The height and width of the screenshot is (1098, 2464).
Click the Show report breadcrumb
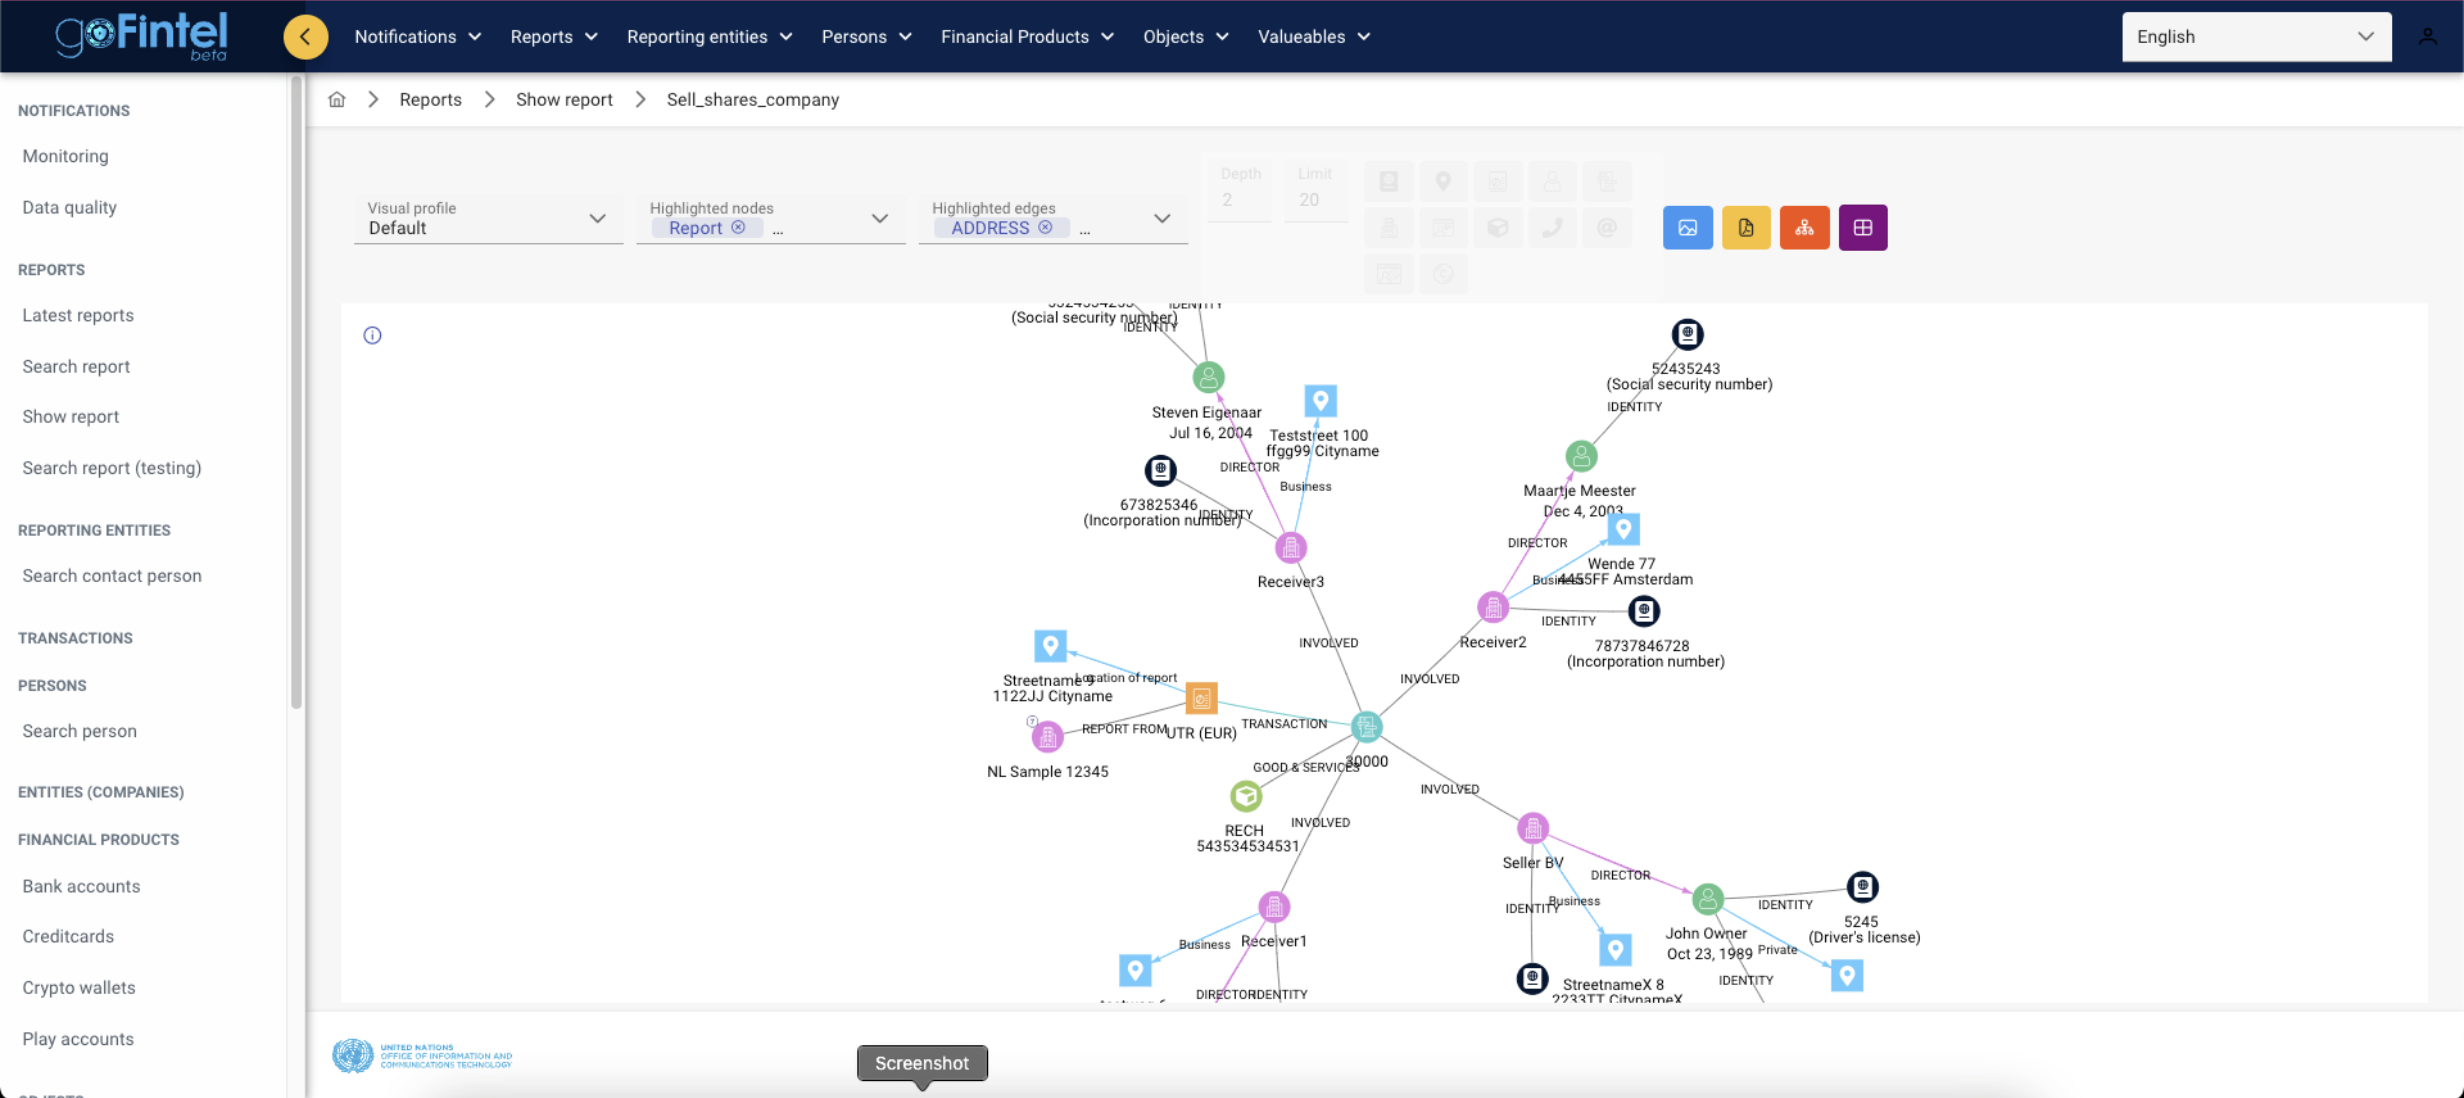[x=564, y=100]
